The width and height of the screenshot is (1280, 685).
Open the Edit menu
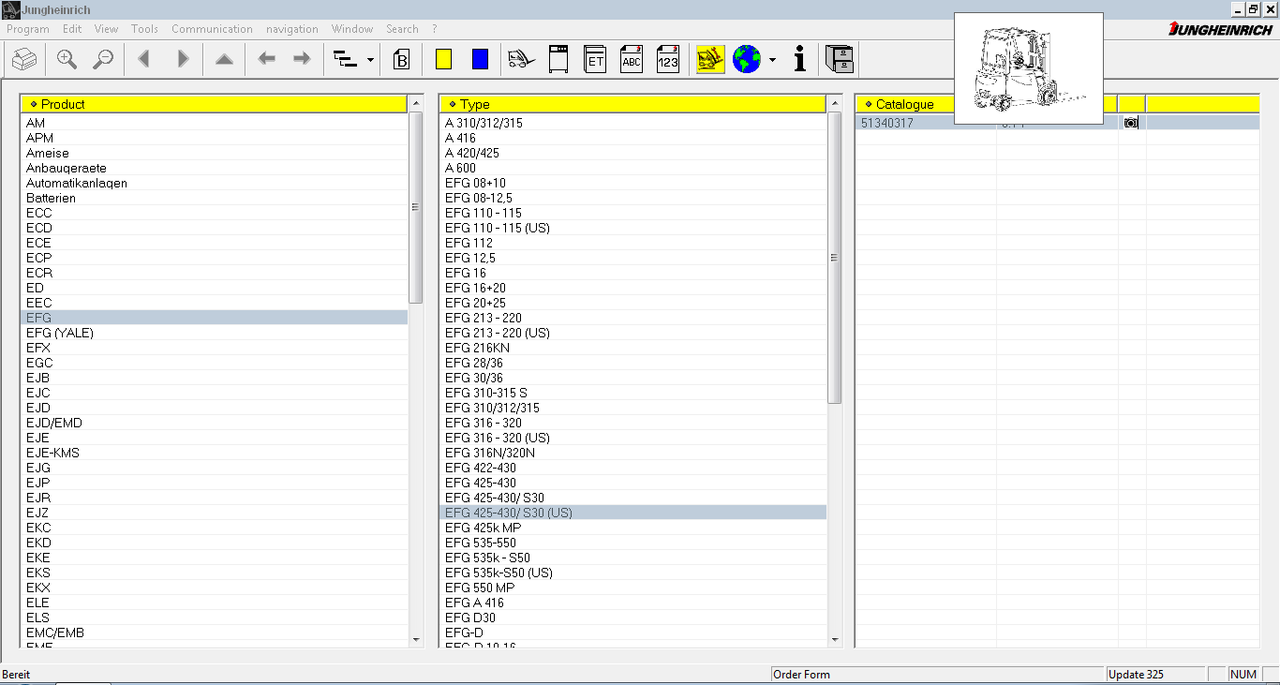click(72, 29)
